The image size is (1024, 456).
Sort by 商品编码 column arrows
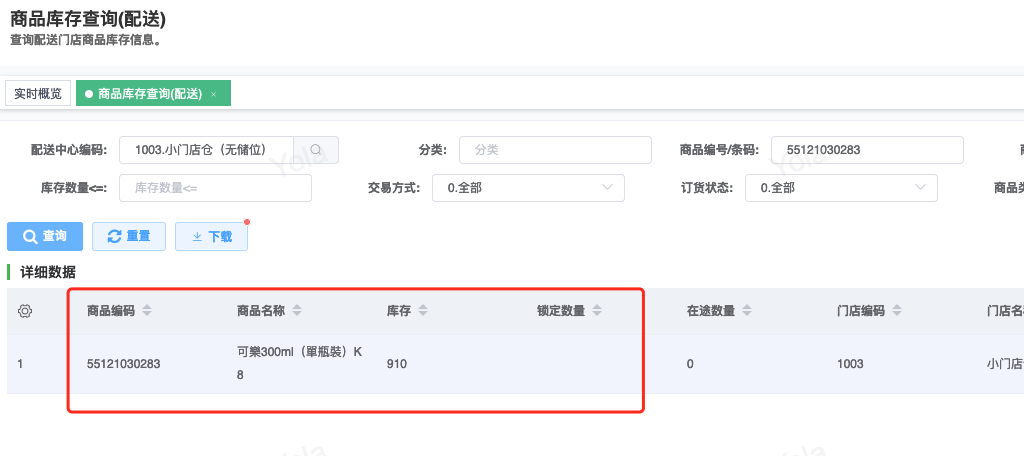tap(147, 311)
